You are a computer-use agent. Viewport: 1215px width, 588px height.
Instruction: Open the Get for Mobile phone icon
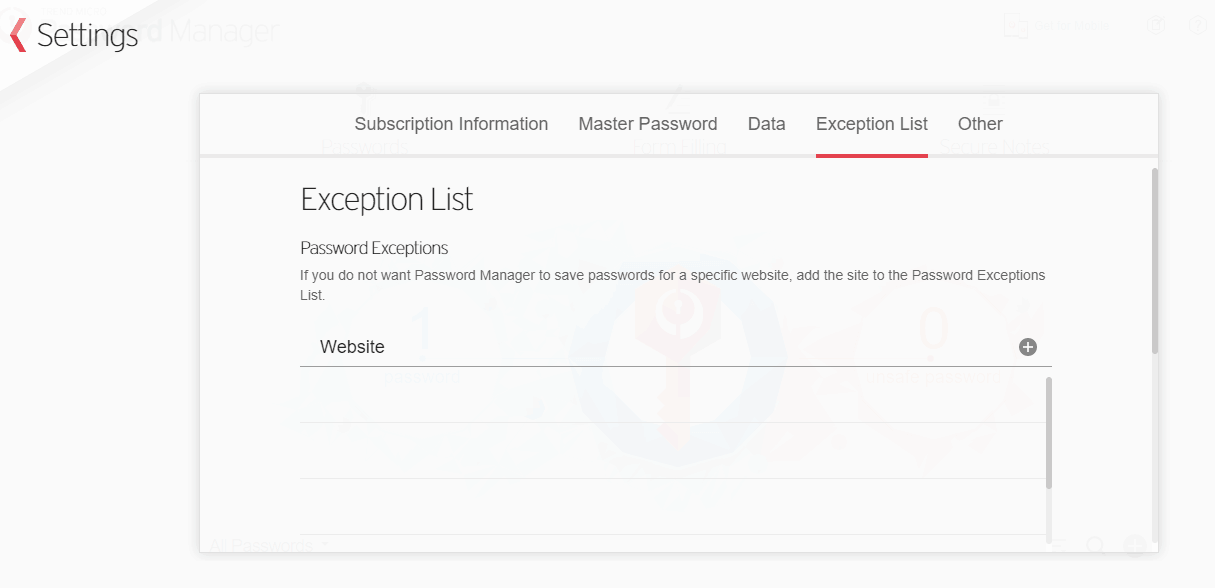(1015, 26)
